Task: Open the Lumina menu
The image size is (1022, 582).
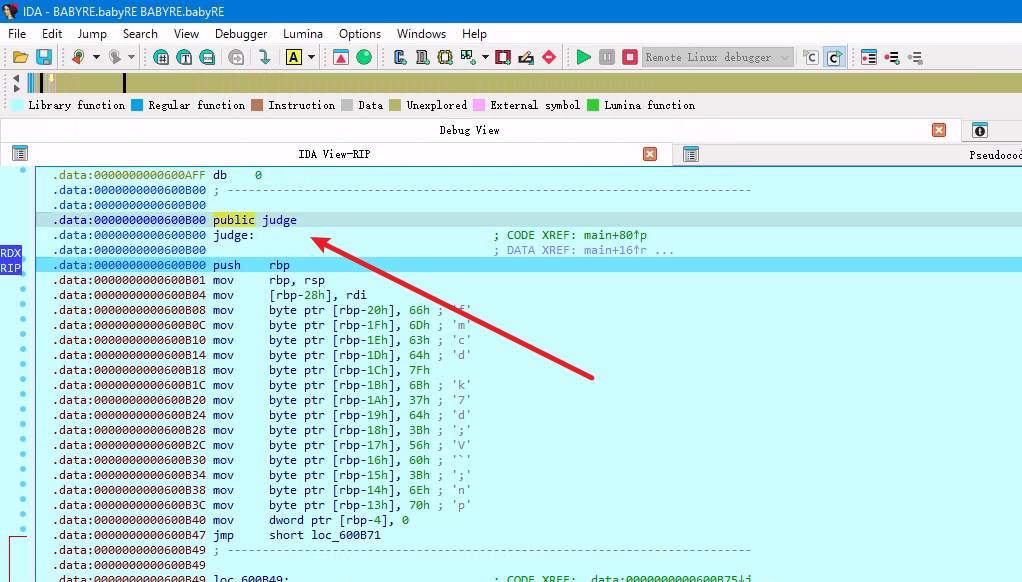Action: [x=302, y=33]
